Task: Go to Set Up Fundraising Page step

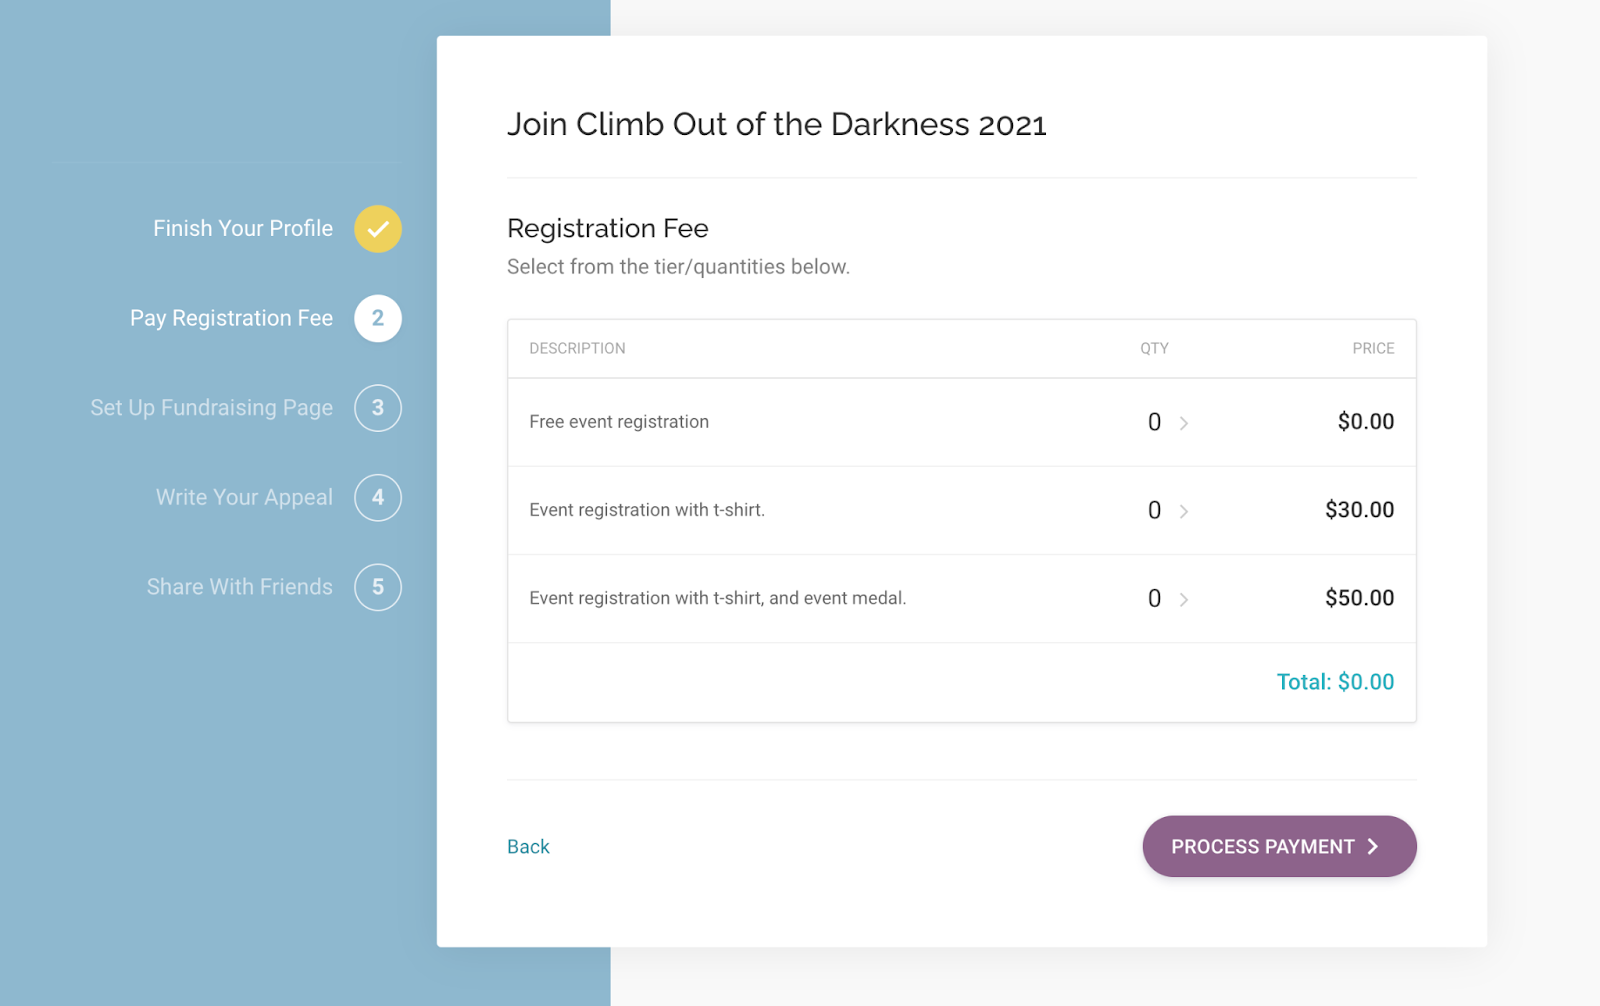Action: (212, 408)
